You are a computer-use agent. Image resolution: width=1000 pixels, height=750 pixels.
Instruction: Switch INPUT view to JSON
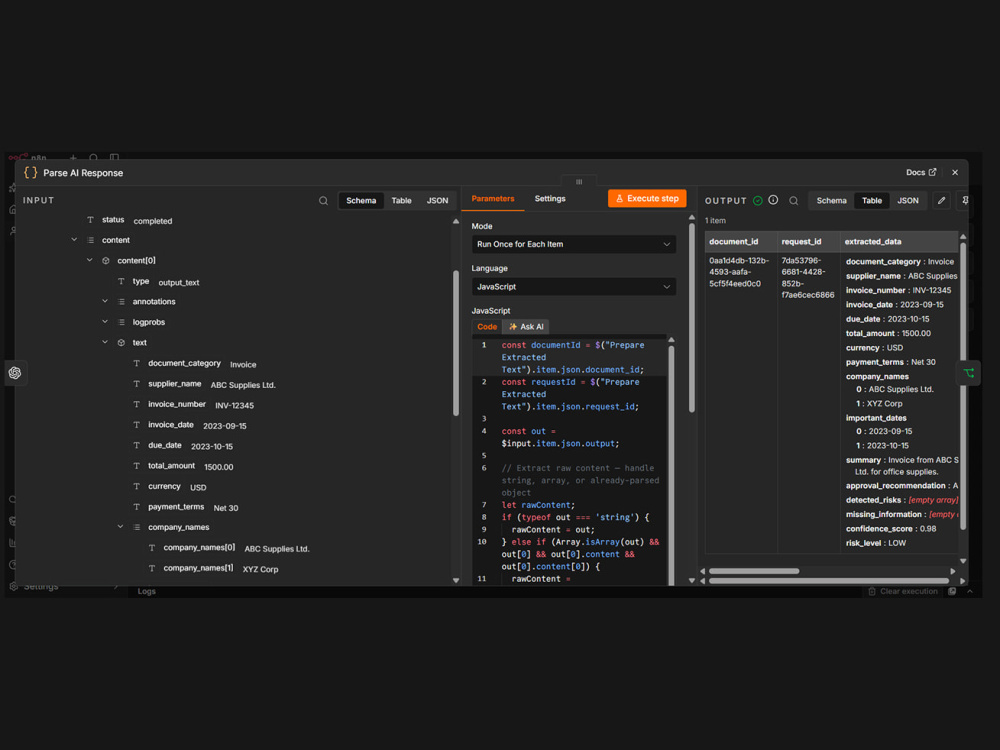pyautogui.click(x=438, y=201)
